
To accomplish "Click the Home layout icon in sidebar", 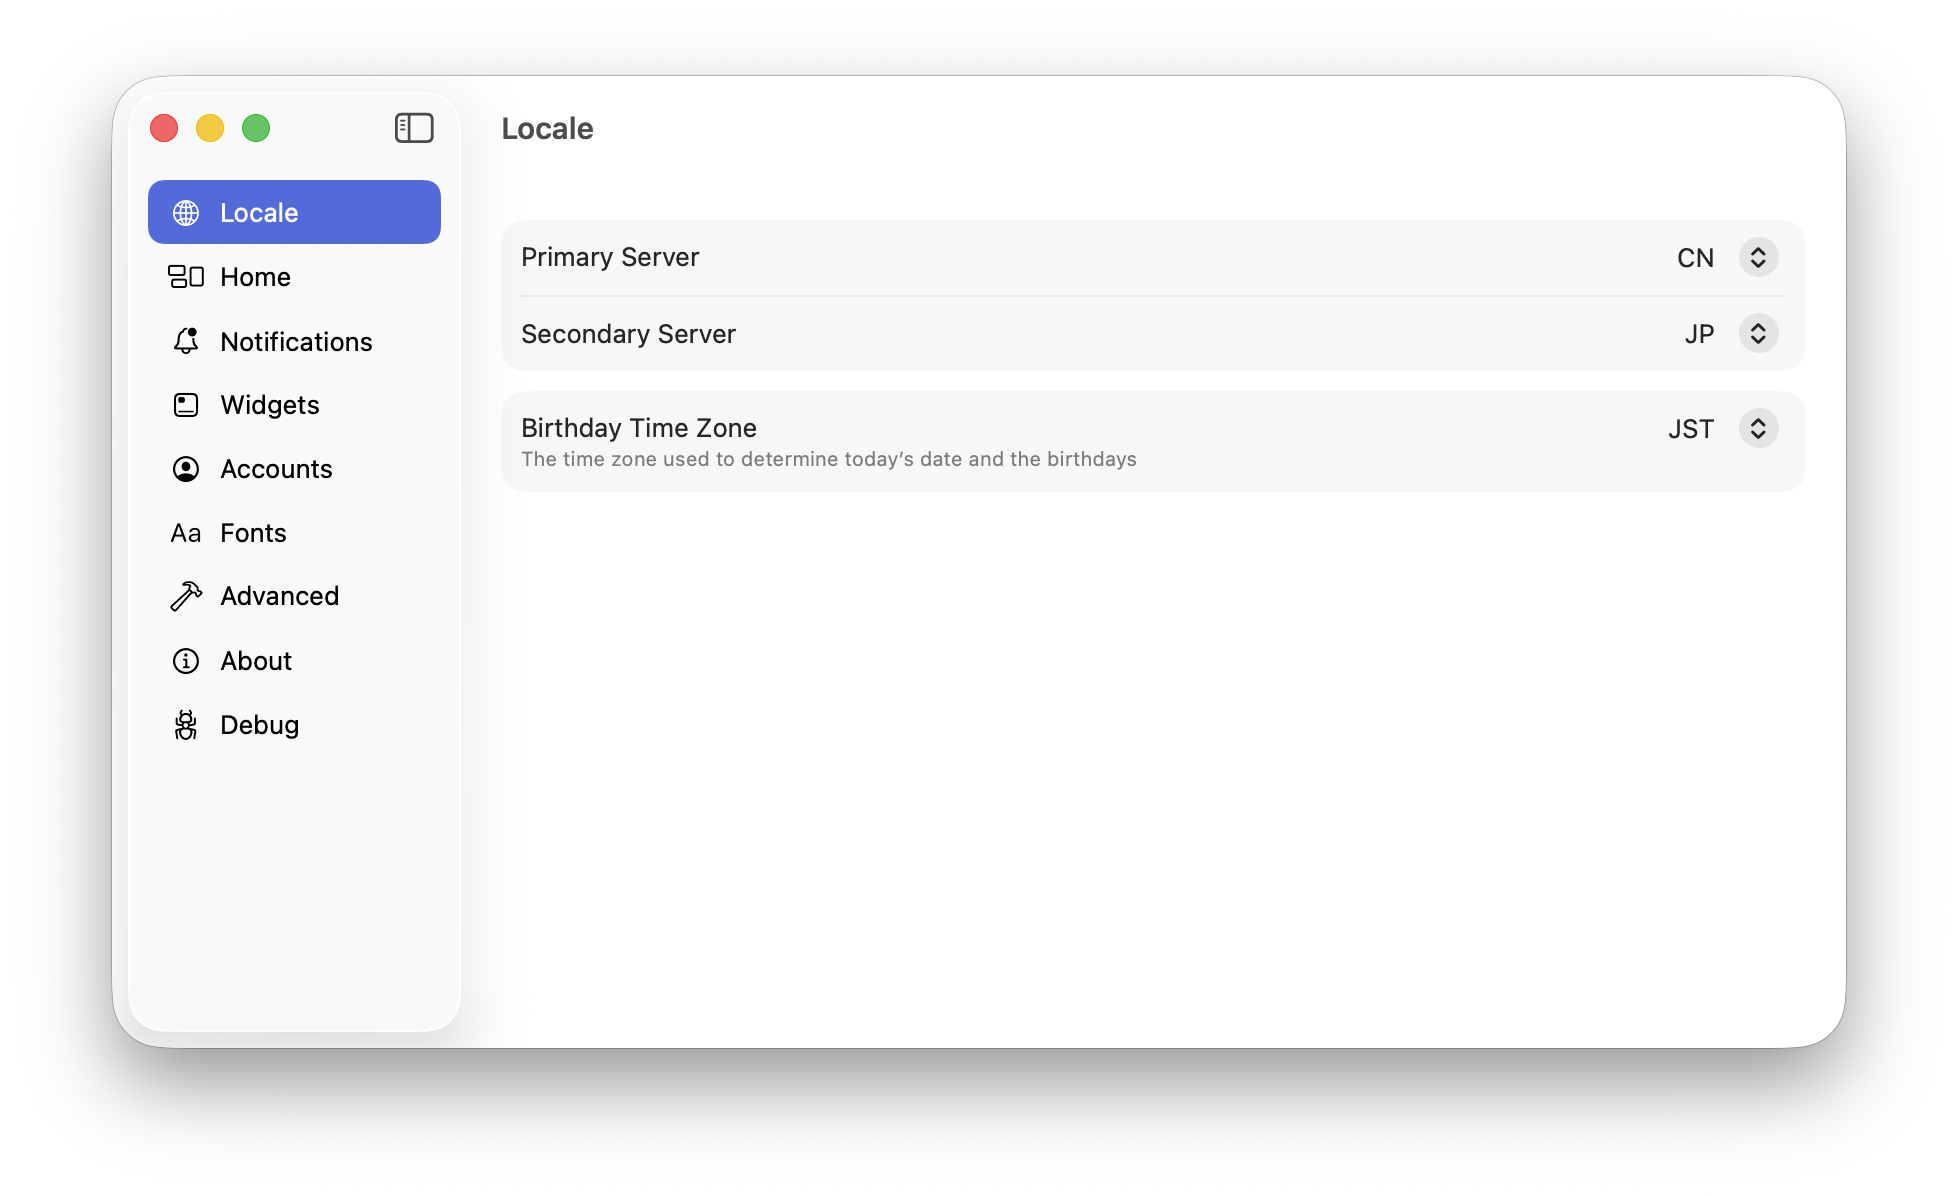I will click(186, 277).
